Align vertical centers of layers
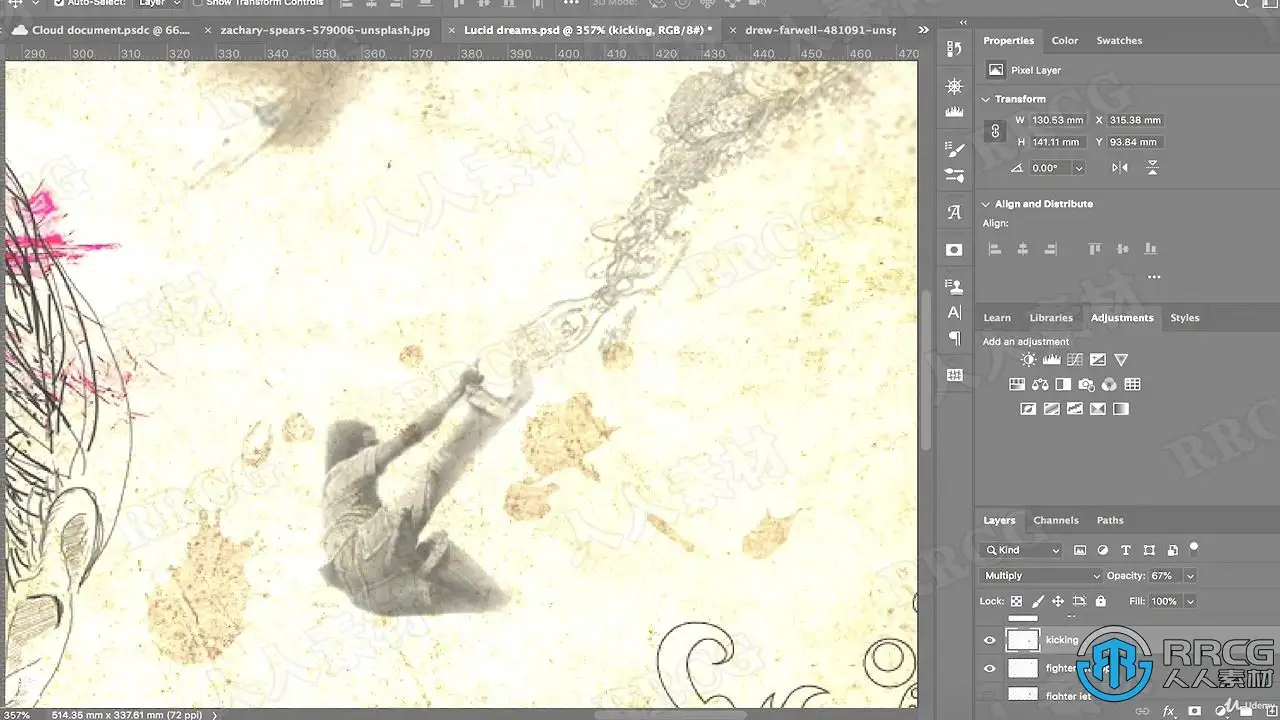Screen dimensions: 1280x720 [1123, 249]
